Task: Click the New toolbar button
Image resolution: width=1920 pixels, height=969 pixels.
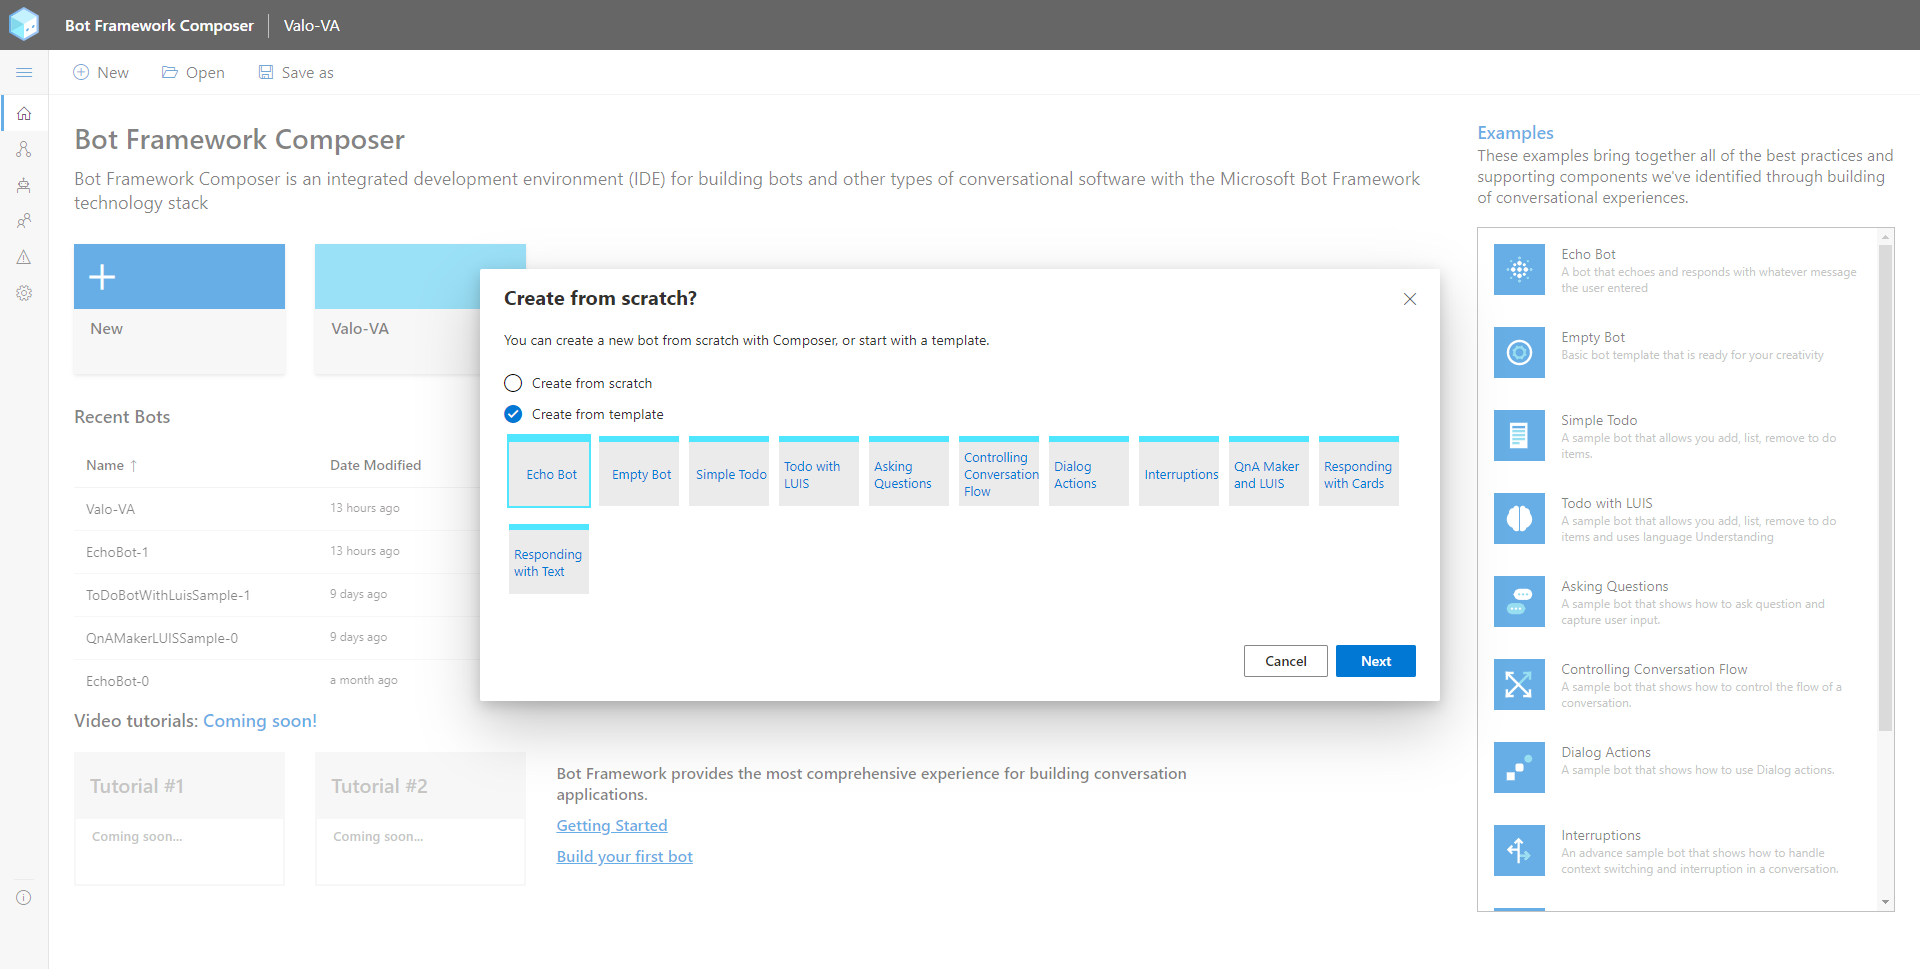Action: pos(101,72)
